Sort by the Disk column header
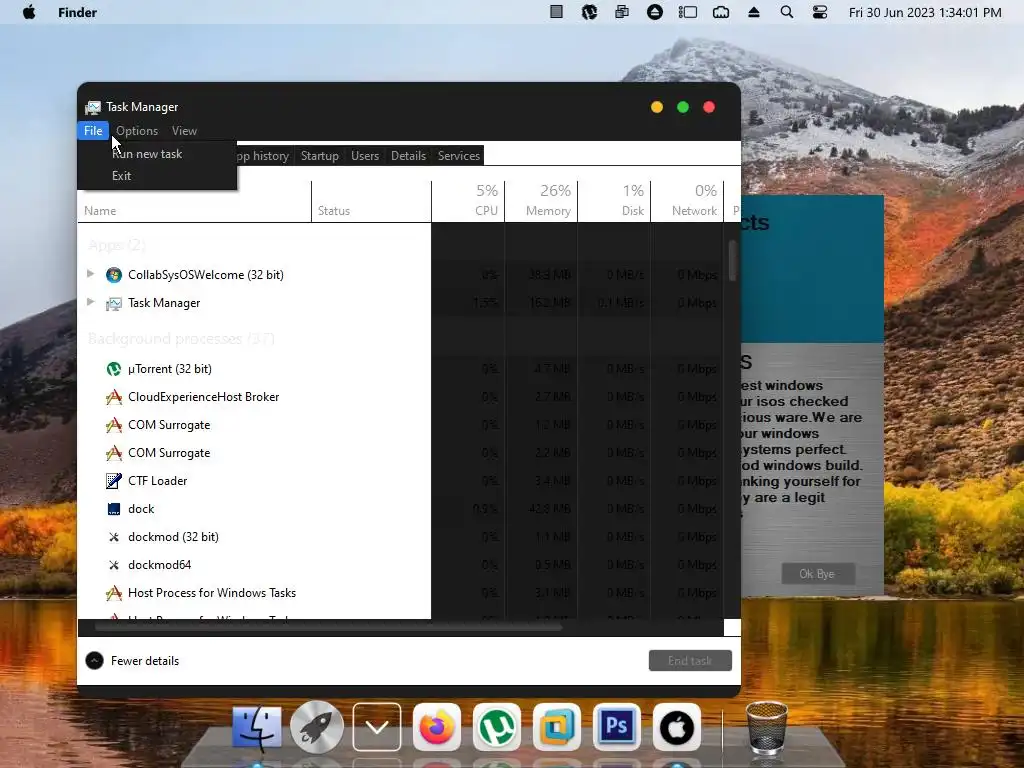 [614, 202]
